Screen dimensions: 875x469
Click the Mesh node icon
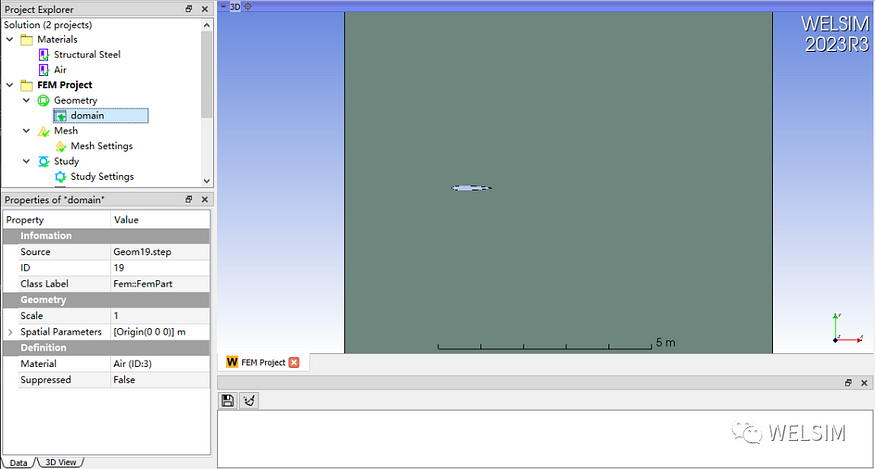point(44,131)
